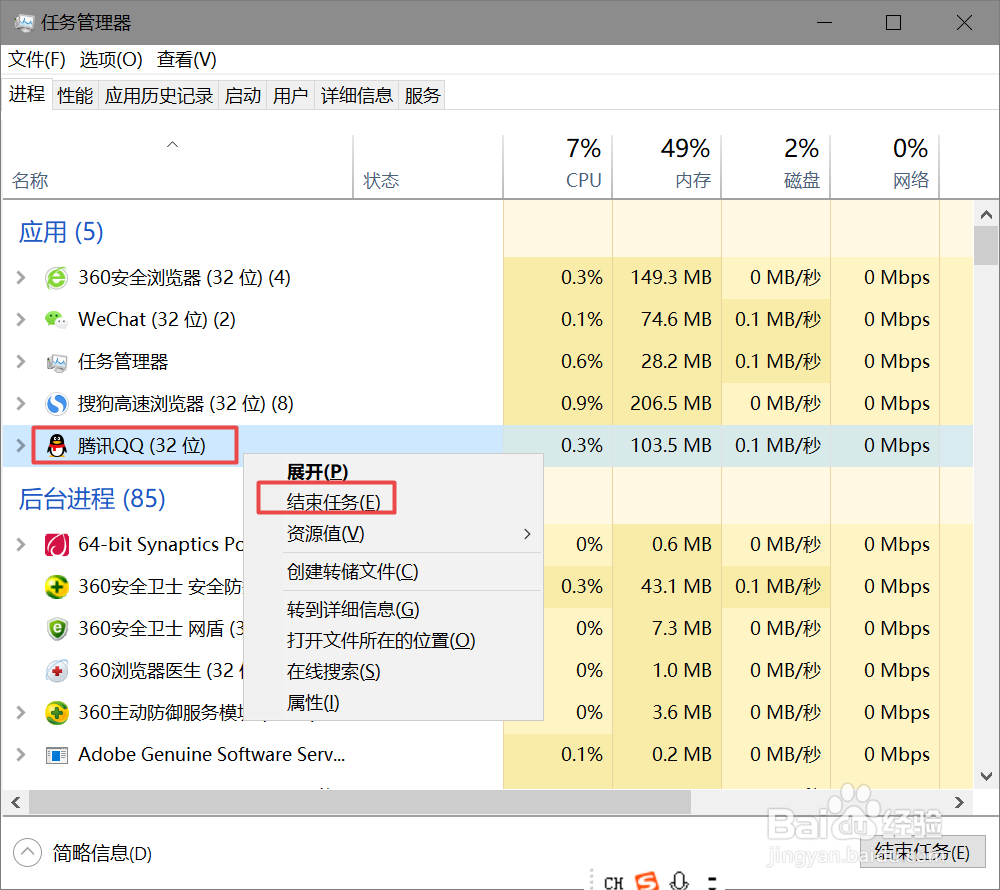Sort by the 内存 column header
This screenshot has width=1000, height=890.
click(667, 167)
